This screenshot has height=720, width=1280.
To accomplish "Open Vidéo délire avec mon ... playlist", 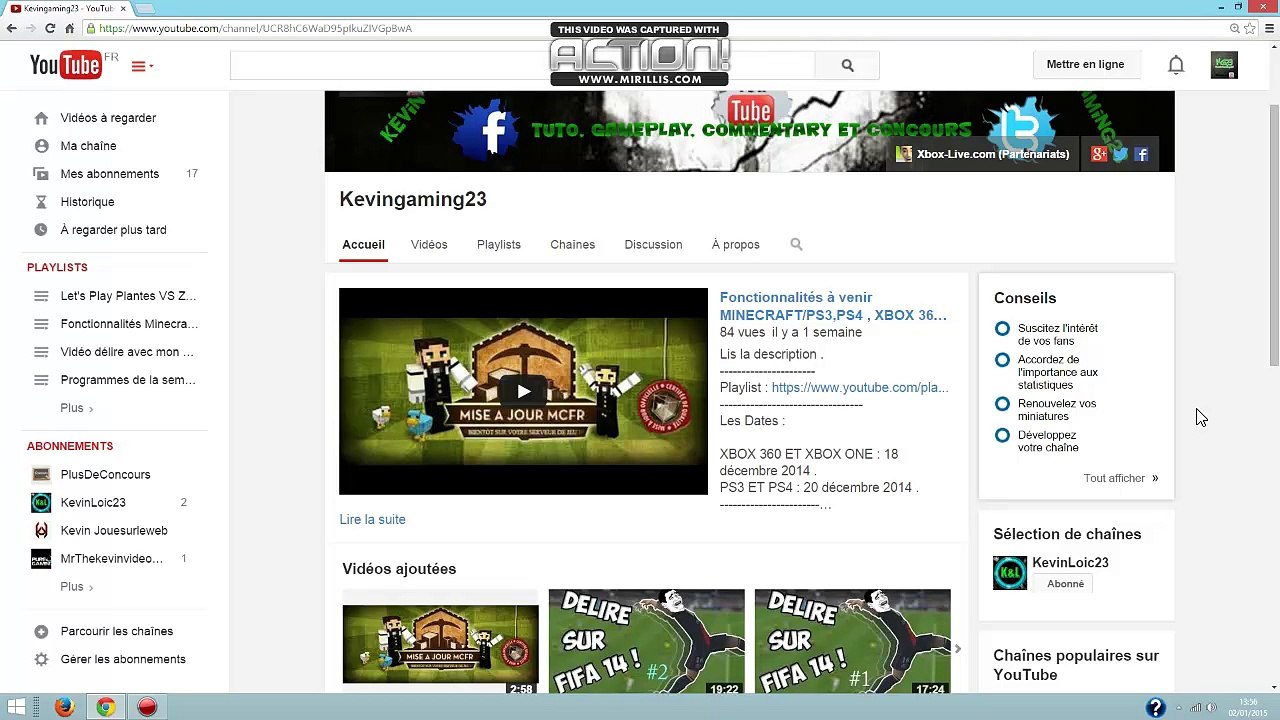I will tap(127, 352).
